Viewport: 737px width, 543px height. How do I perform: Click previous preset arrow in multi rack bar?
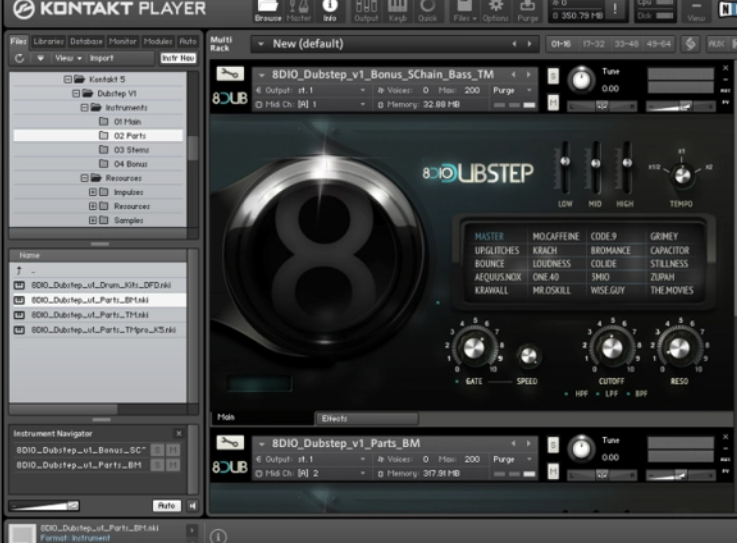[514, 44]
